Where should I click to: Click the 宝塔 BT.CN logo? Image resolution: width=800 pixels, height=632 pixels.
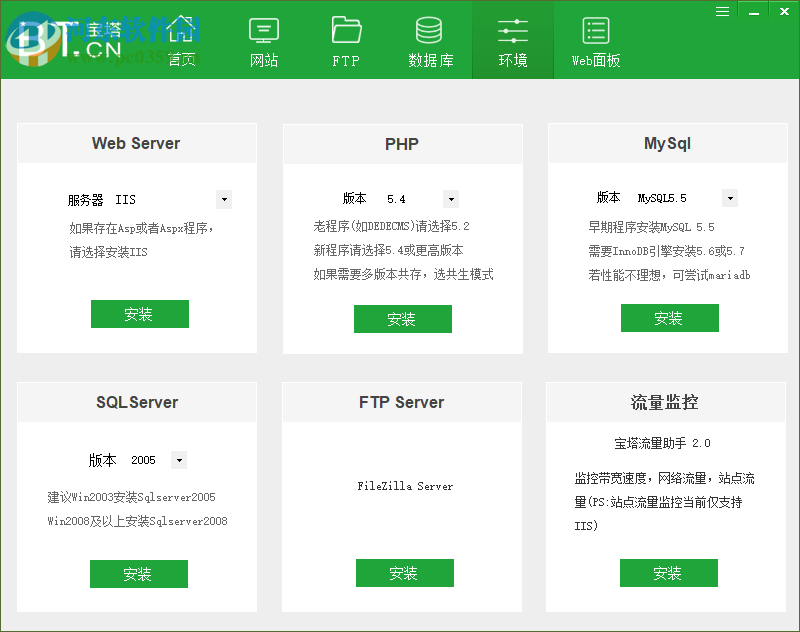pyautogui.click(x=60, y=40)
